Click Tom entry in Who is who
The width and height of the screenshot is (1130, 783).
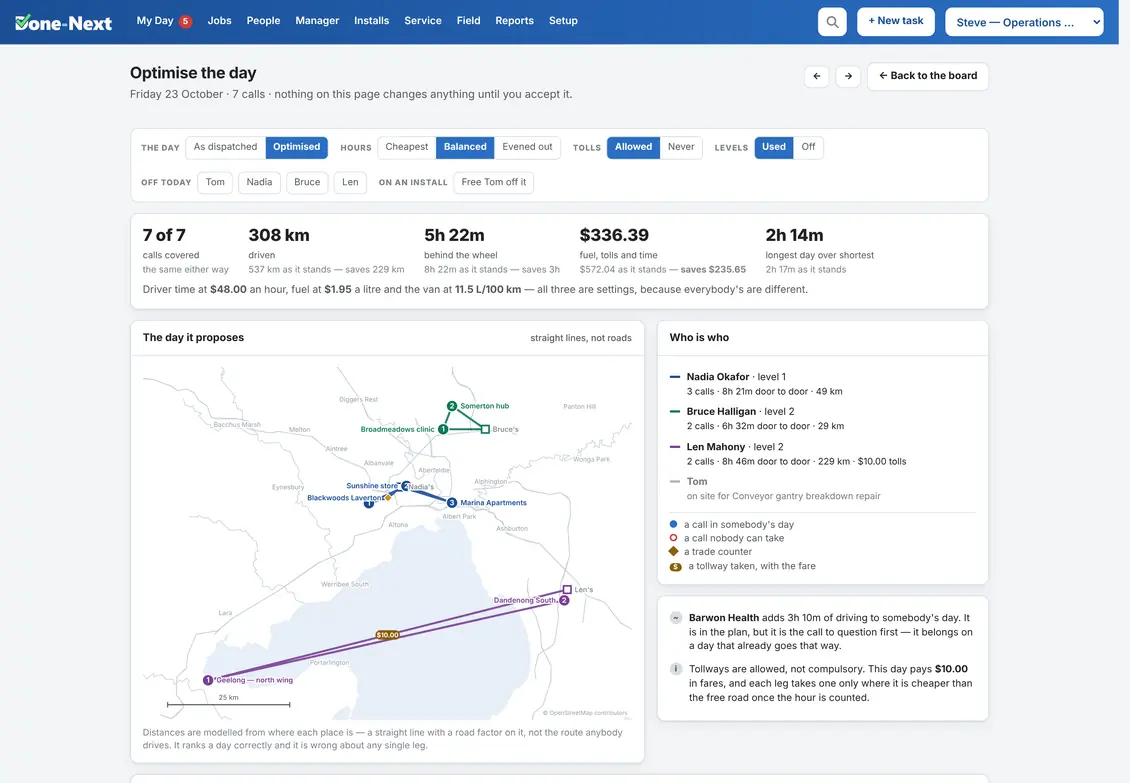(x=697, y=482)
